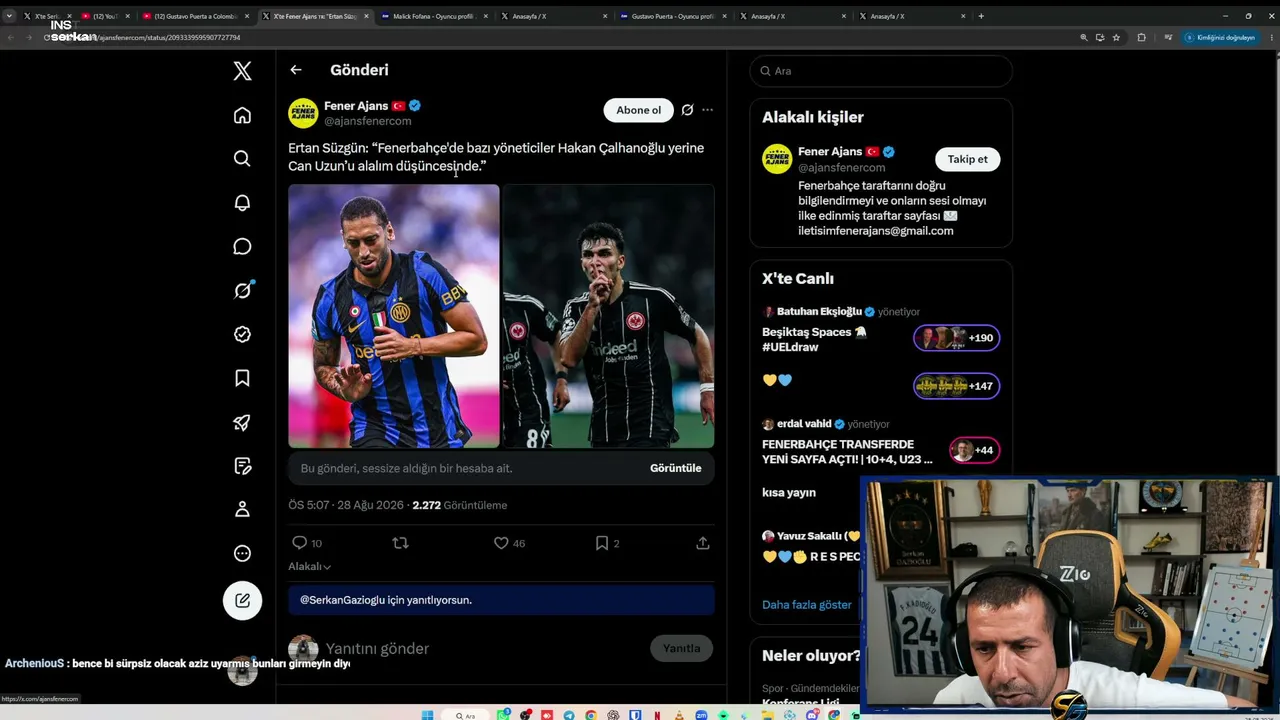Open the +147 listeners space badge

pos(957,386)
